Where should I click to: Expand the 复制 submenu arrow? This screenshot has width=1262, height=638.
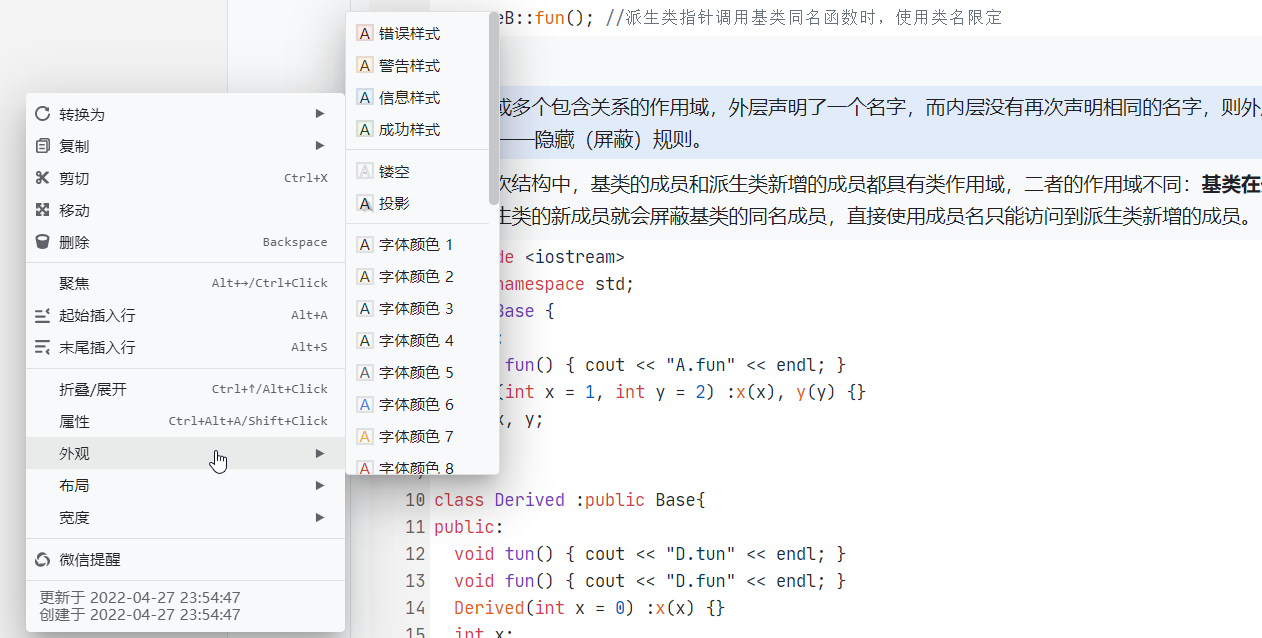click(320, 146)
